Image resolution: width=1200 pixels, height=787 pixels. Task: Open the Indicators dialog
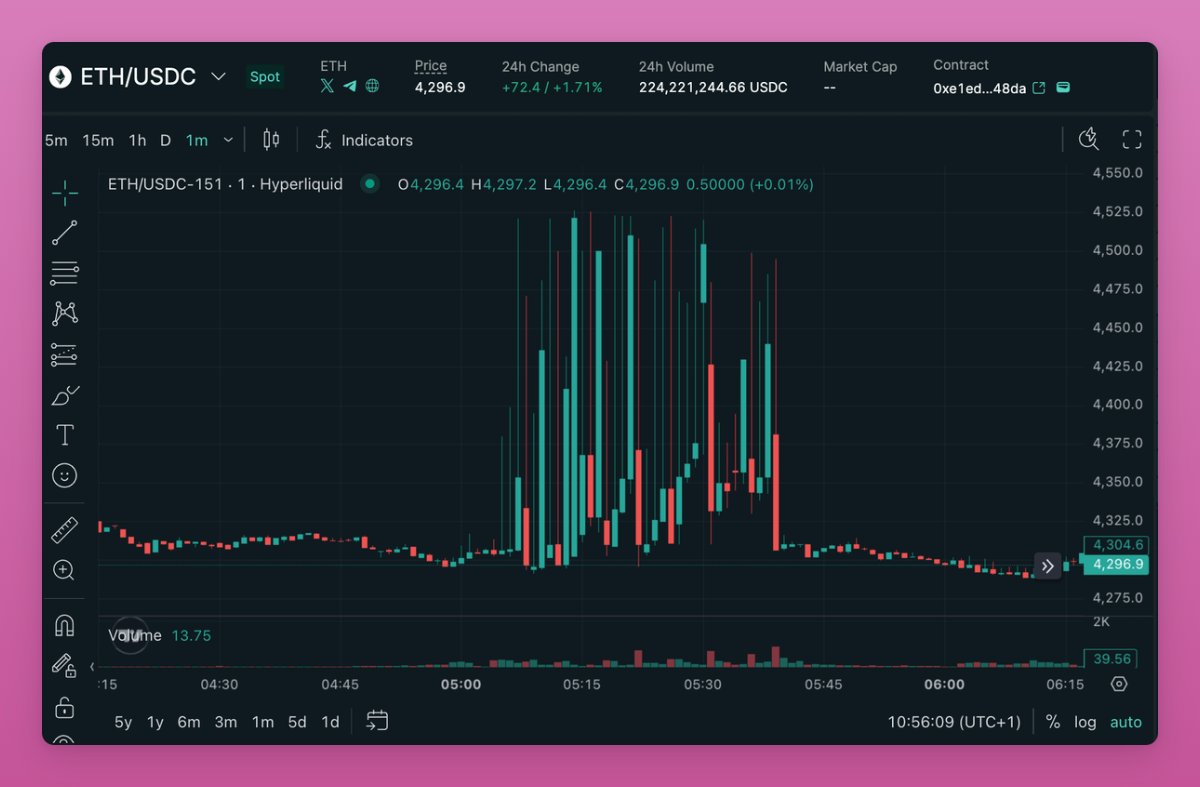point(364,140)
